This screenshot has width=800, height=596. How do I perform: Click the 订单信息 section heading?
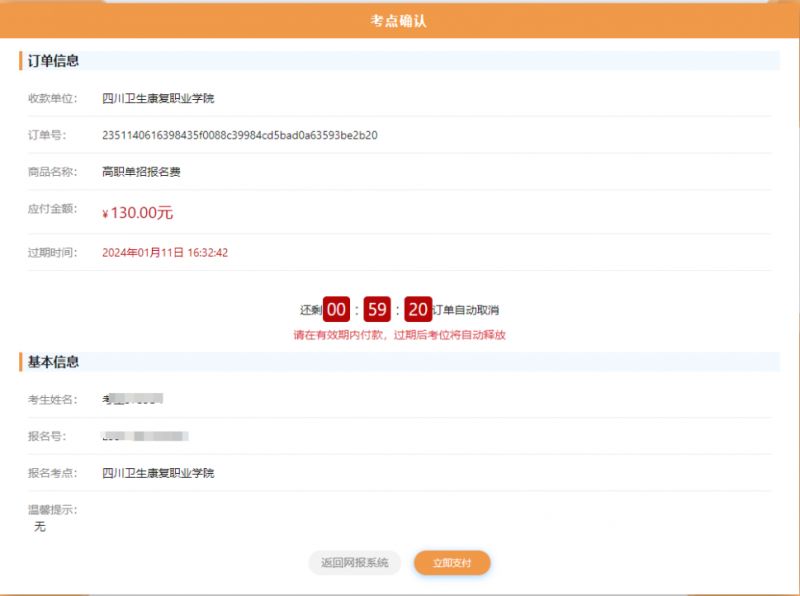[x=53, y=61]
